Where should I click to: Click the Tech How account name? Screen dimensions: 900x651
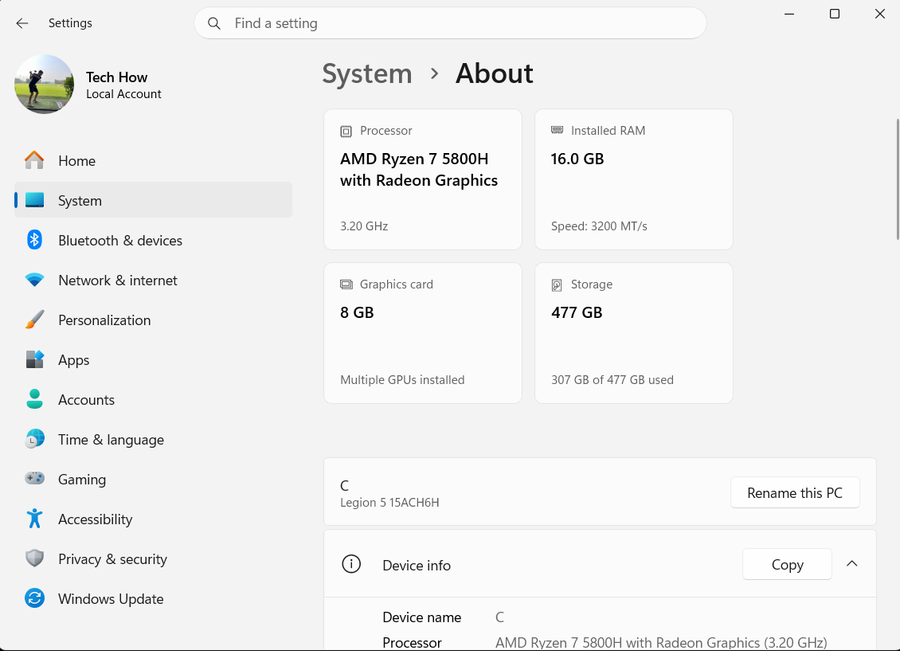pos(117,78)
